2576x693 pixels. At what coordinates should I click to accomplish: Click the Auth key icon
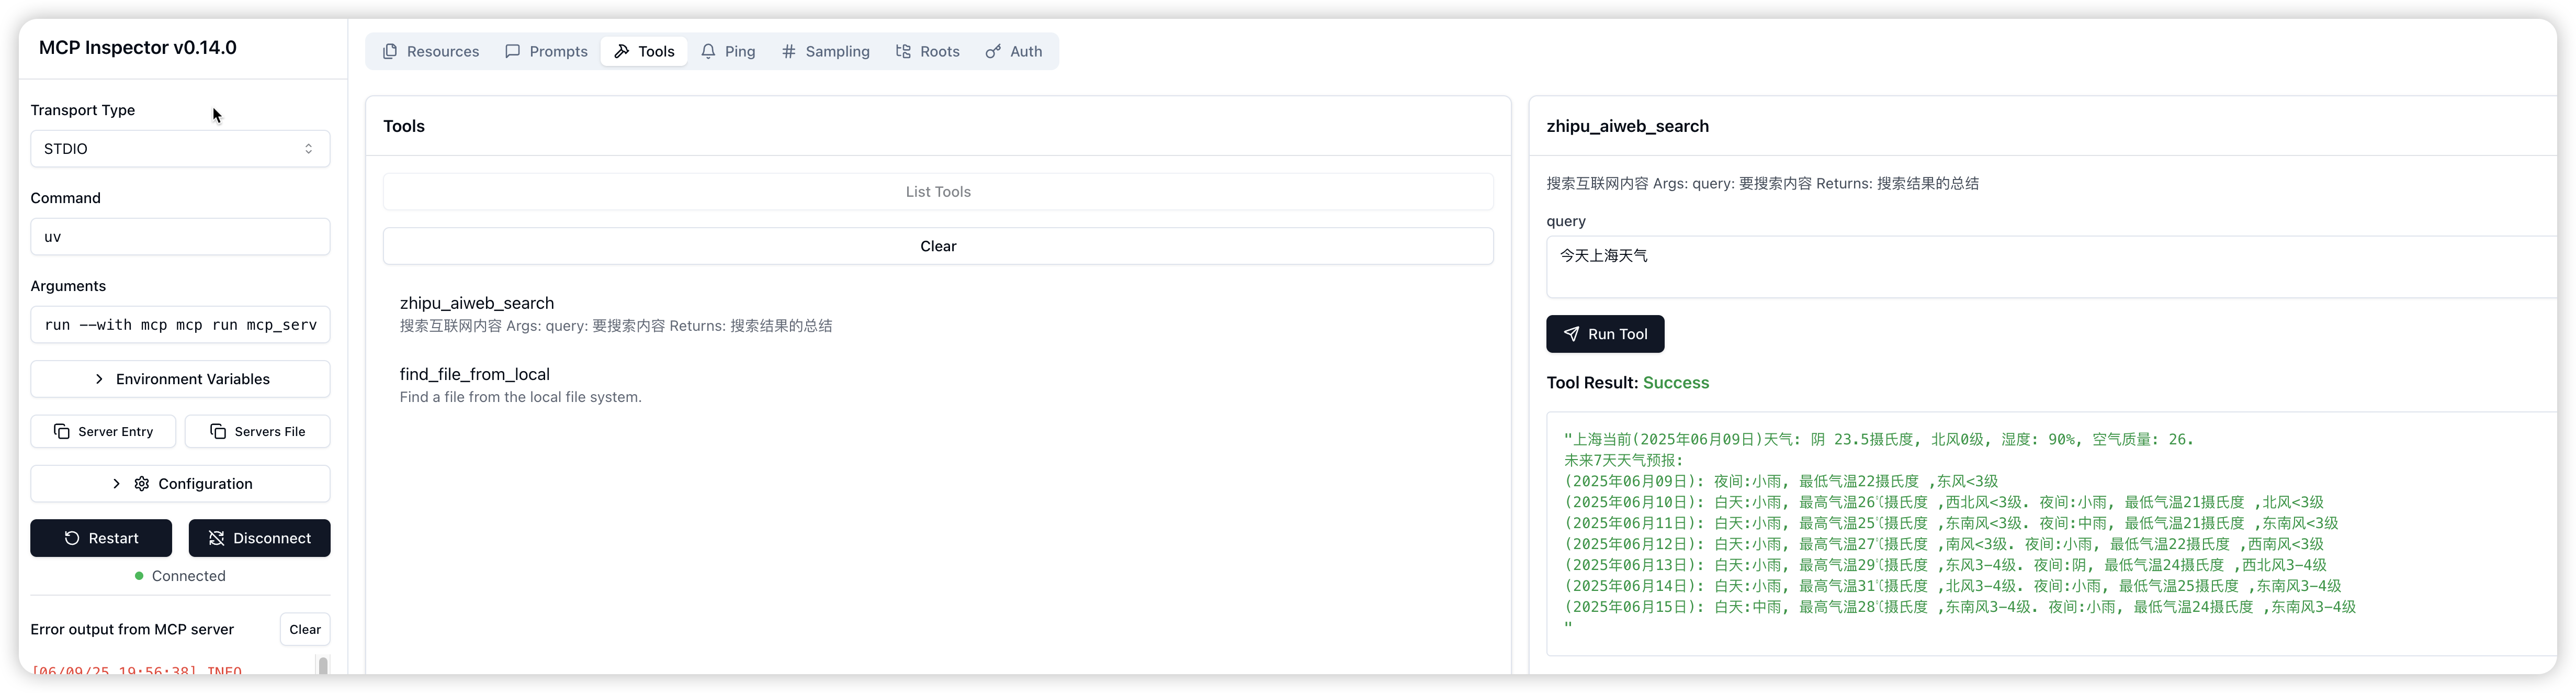[x=993, y=51]
